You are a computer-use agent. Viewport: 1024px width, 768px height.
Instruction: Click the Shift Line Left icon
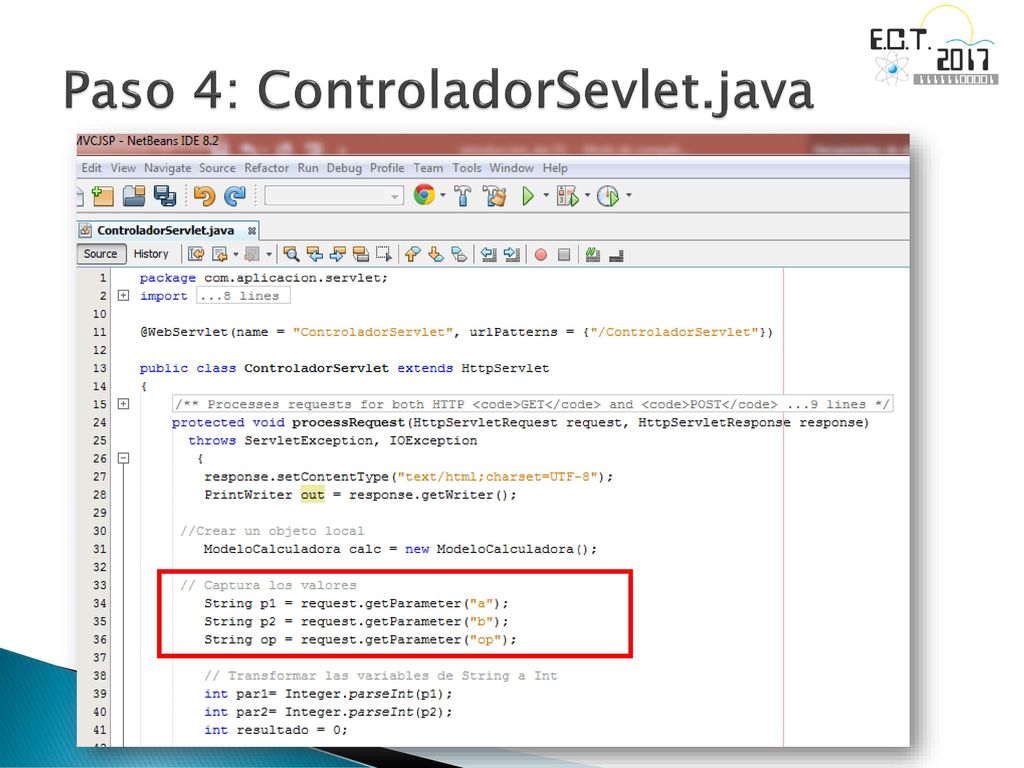(x=488, y=254)
